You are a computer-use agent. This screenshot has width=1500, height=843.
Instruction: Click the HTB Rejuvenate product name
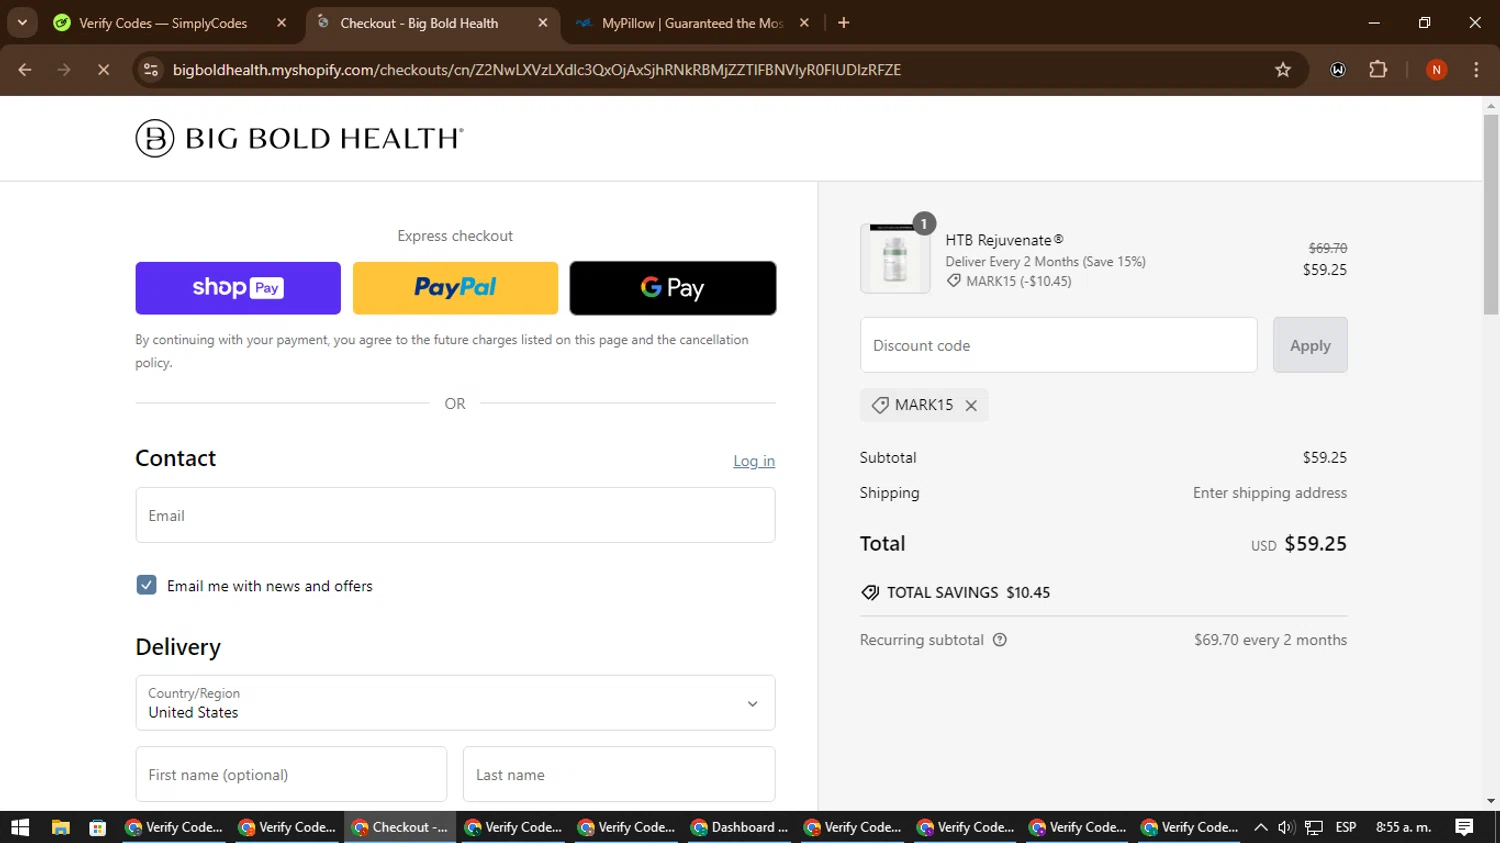1004,240
